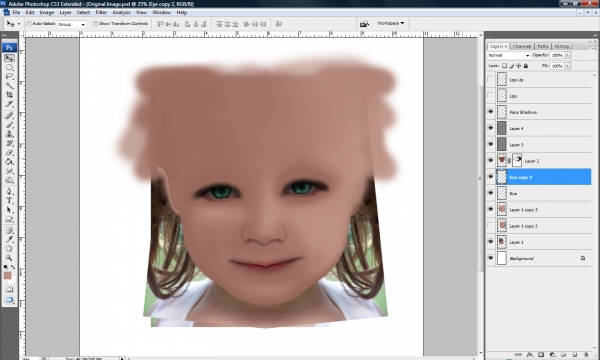Viewport: 600px width, 360px height.
Task: Select the Lasso tool
Action: (9, 77)
